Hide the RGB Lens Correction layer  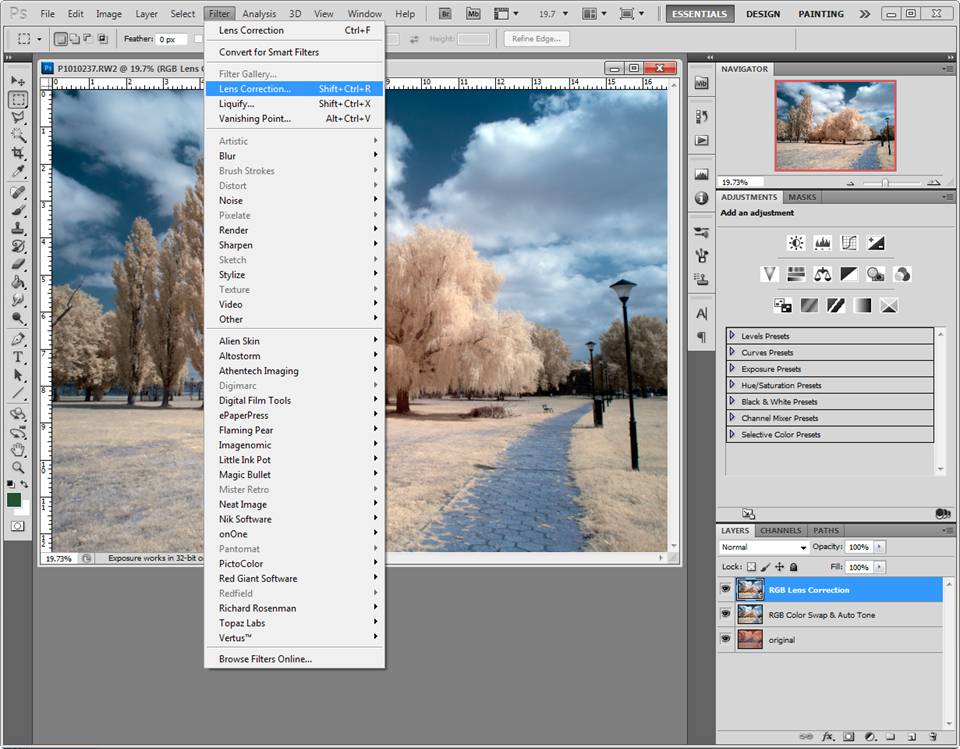[x=726, y=590]
